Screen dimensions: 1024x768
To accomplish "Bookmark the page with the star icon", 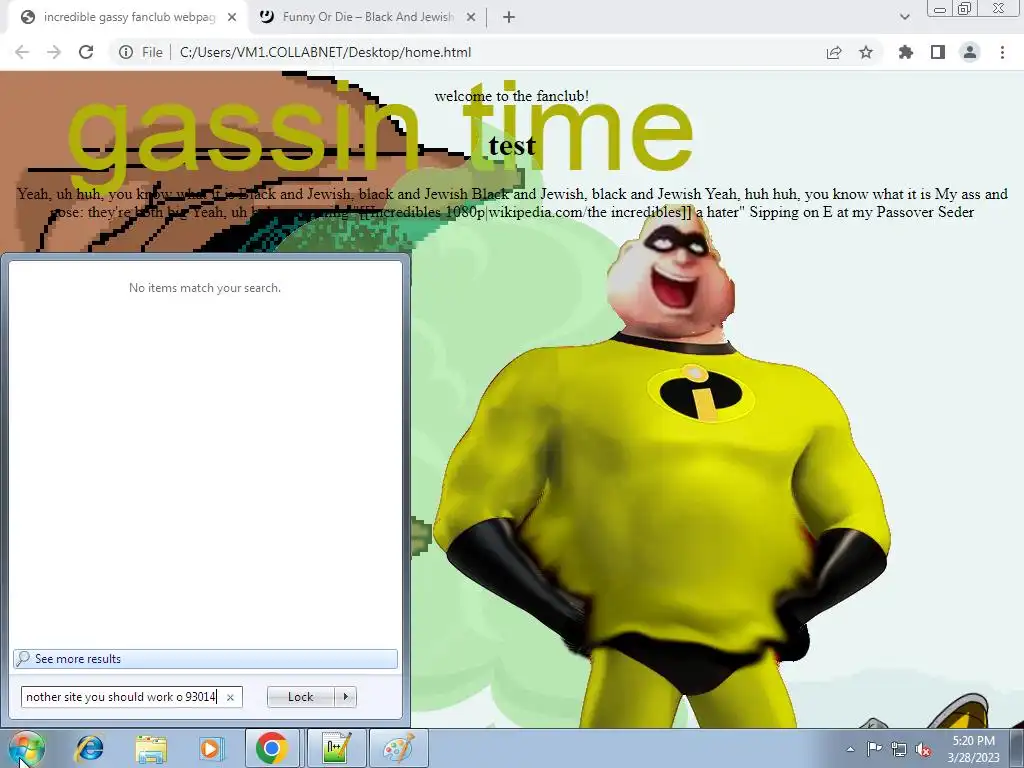I will 866,52.
